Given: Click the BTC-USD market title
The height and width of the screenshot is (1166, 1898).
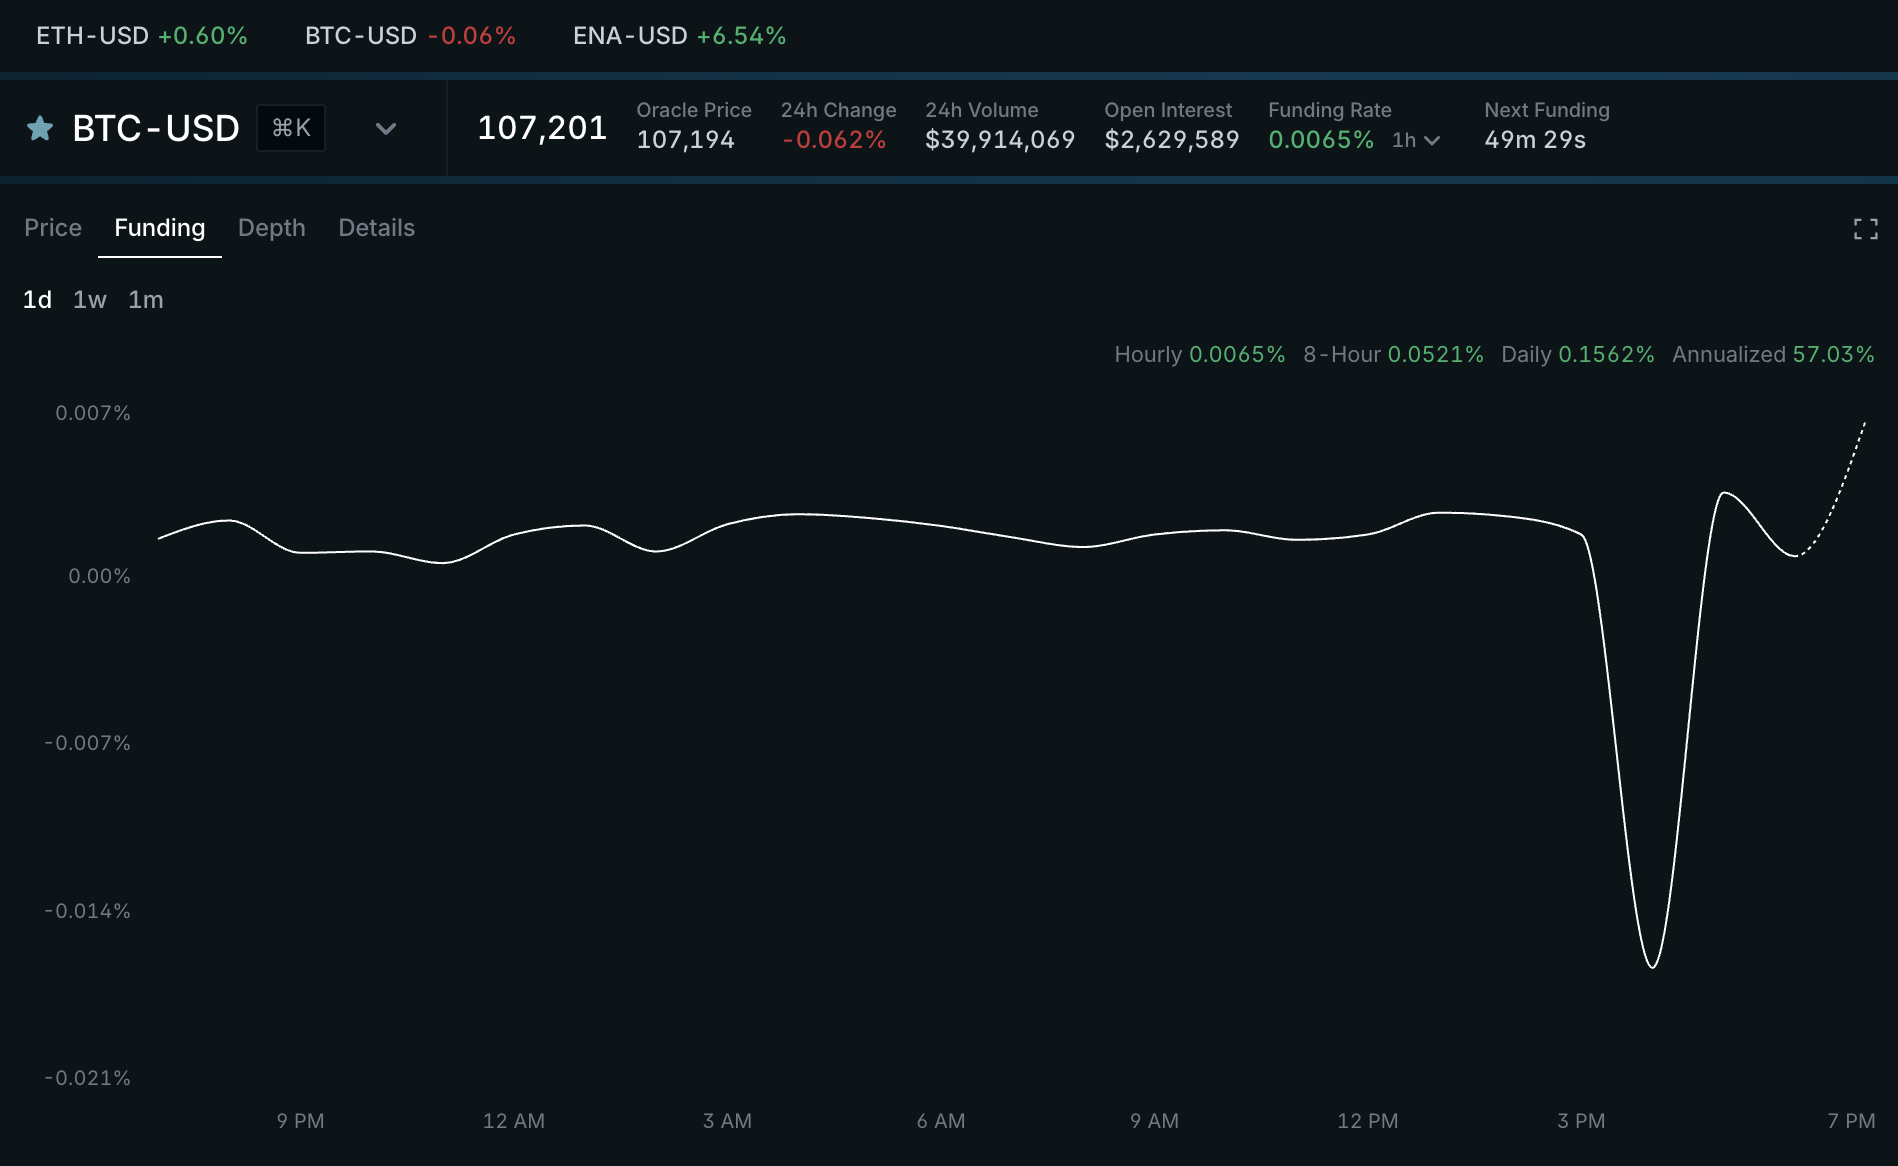Looking at the screenshot, I should click(x=156, y=128).
